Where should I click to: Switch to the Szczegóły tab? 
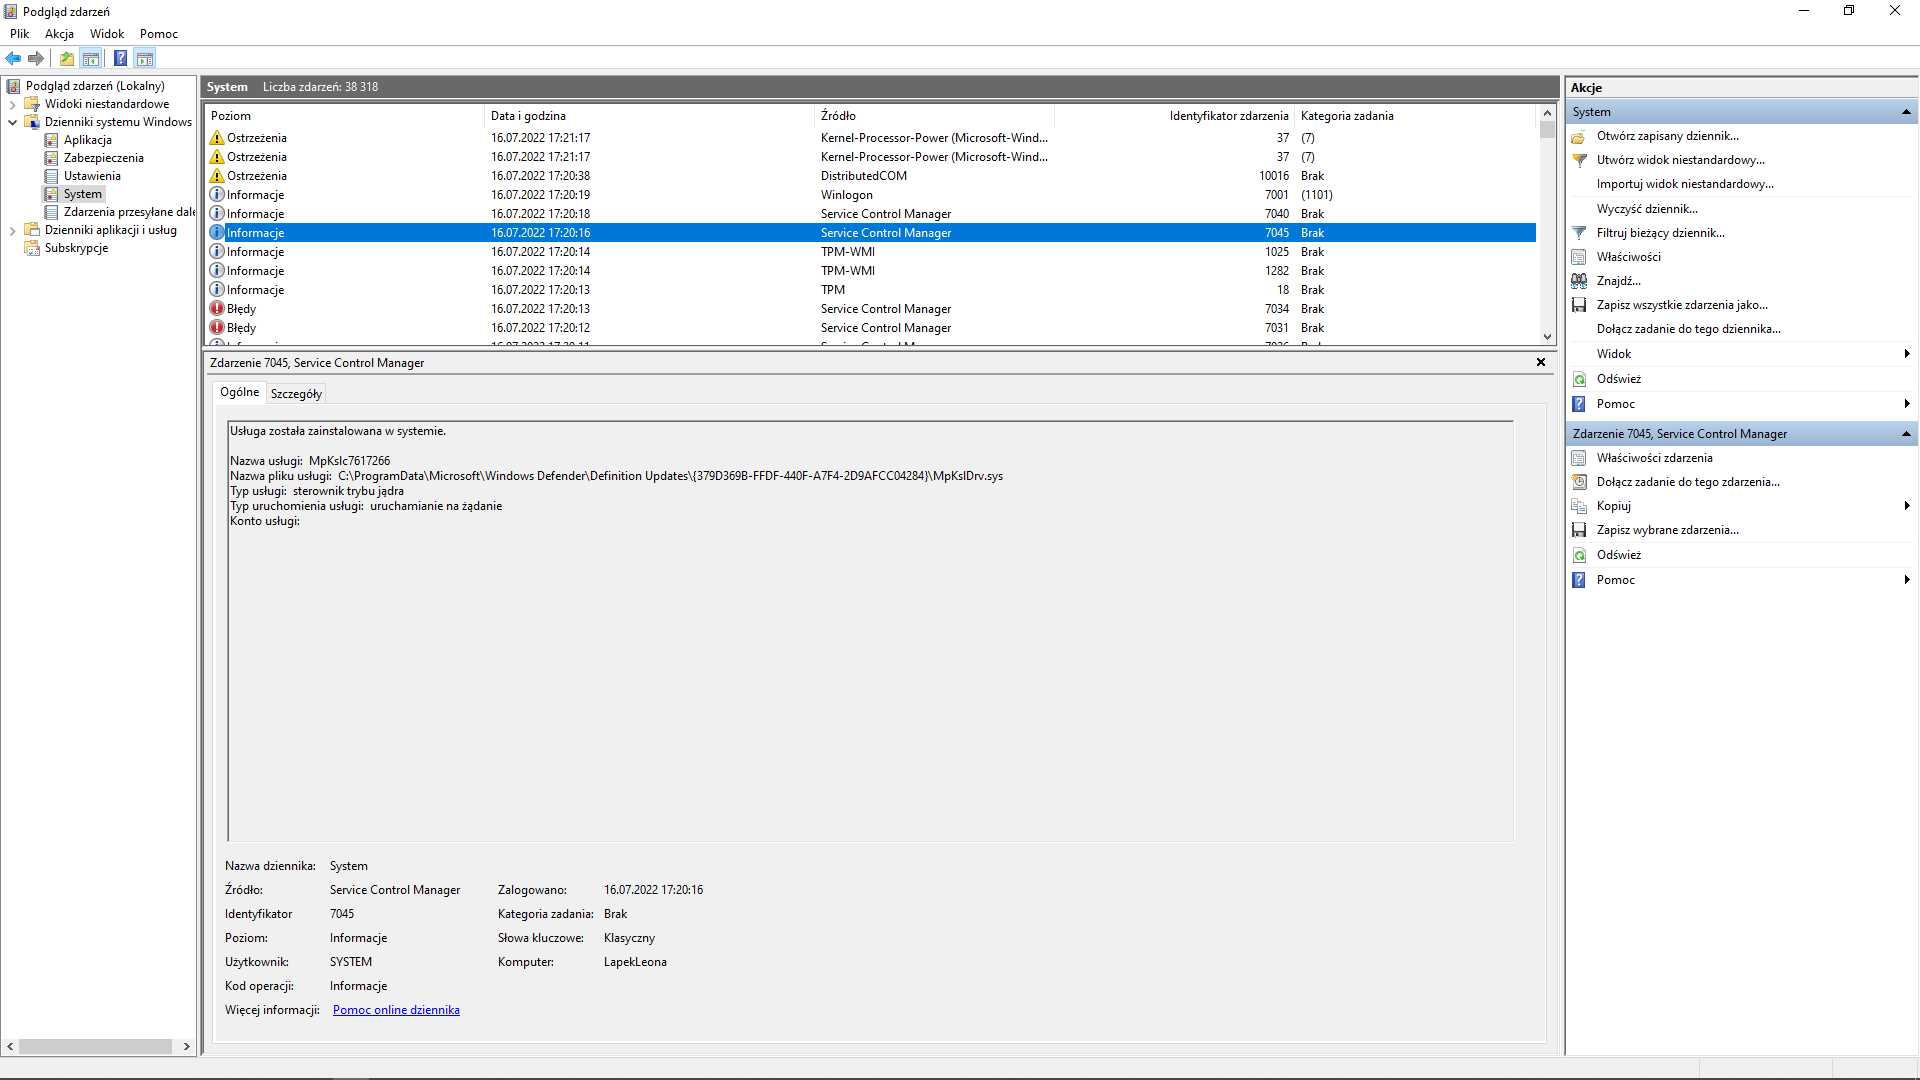click(297, 394)
